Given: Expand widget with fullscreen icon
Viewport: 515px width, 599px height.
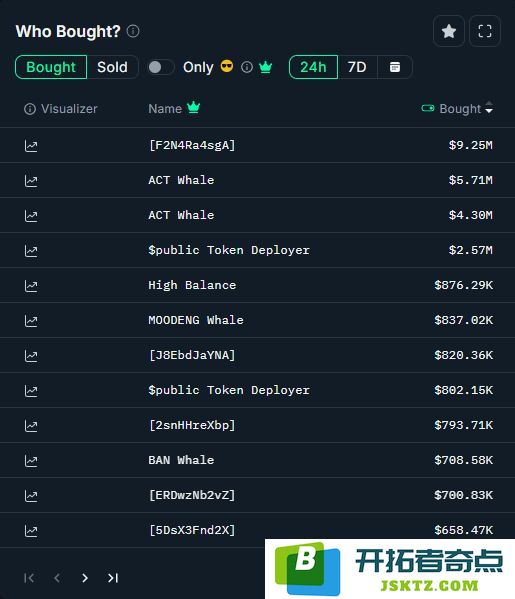Looking at the screenshot, I should point(485,31).
